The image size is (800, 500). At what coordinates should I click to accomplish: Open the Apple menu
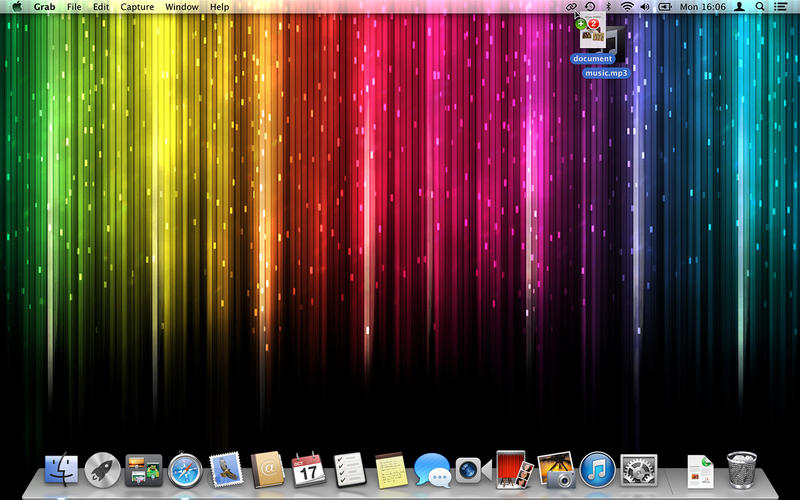coord(17,7)
